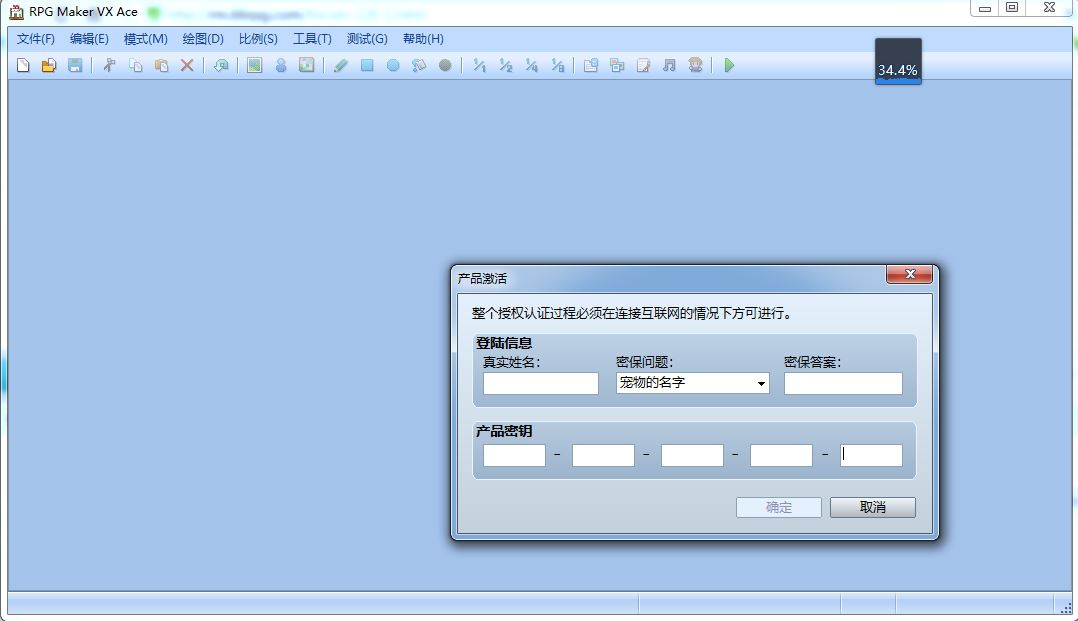The height and width of the screenshot is (621, 1078).
Task: Click the Save Project disk icon
Action: pyautogui.click(x=75, y=65)
